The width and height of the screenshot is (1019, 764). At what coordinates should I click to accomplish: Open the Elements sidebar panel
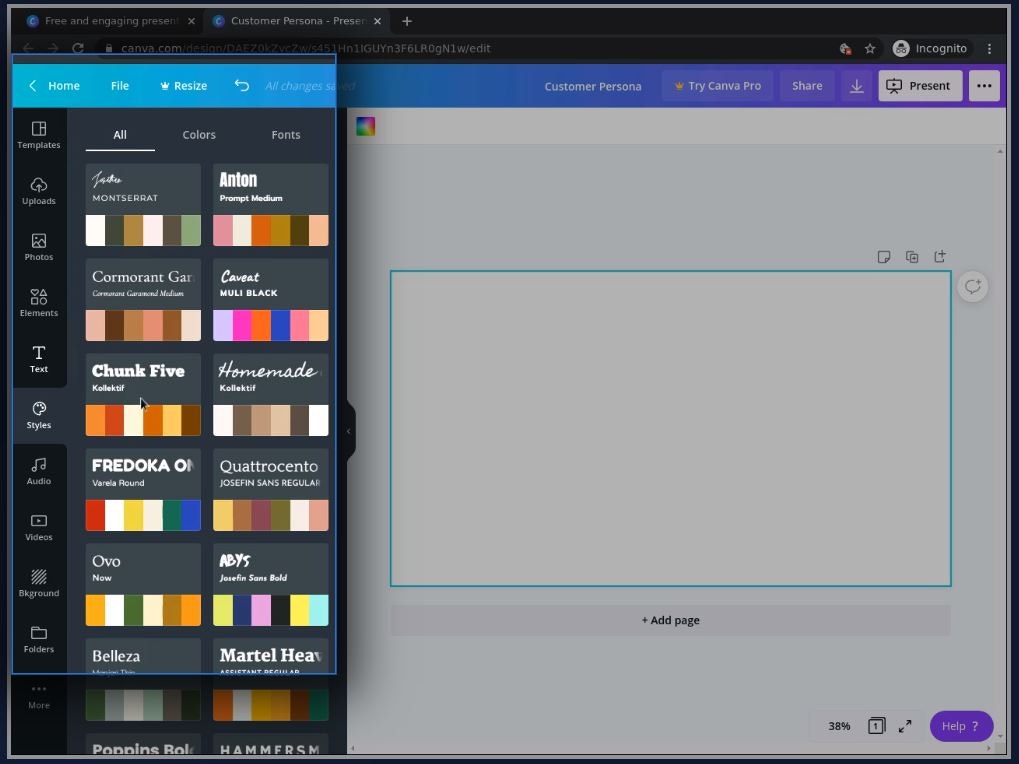[x=39, y=303]
